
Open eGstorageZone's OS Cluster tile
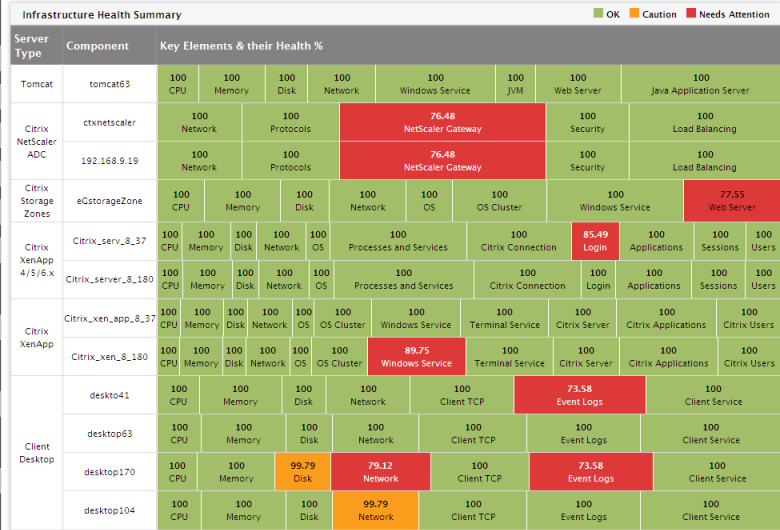(x=499, y=201)
